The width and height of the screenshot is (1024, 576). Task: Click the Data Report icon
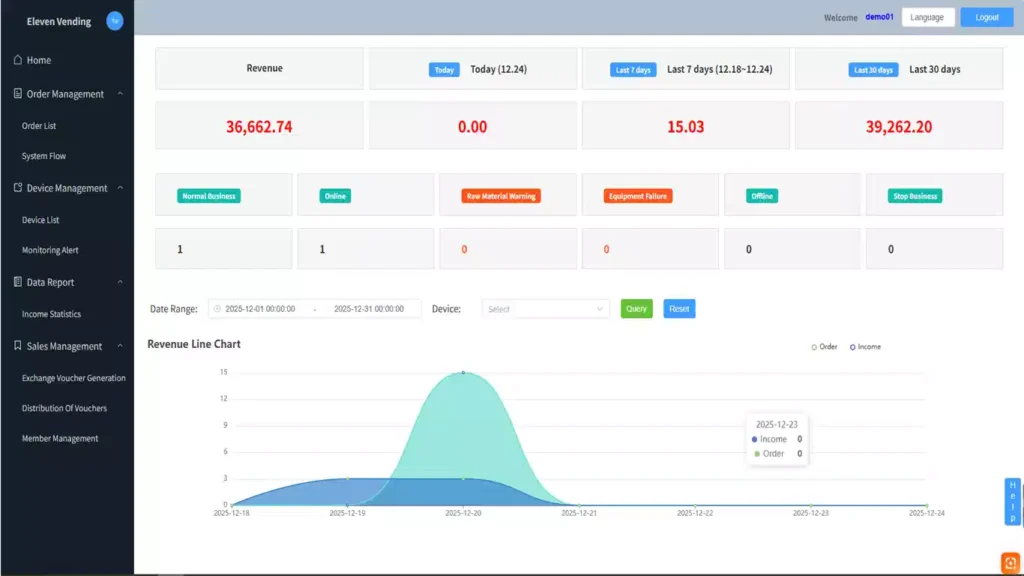[18, 282]
